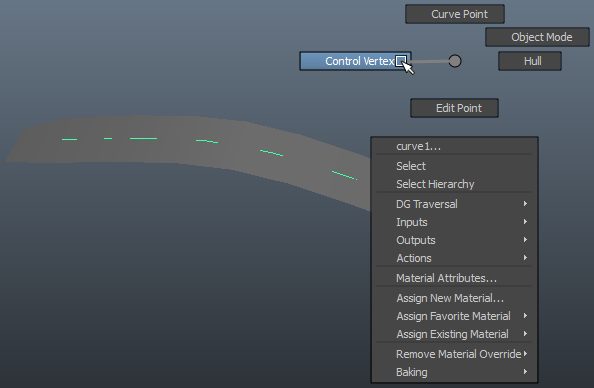Switch to Object Mode
The height and width of the screenshot is (388, 594).
(537, 37)
